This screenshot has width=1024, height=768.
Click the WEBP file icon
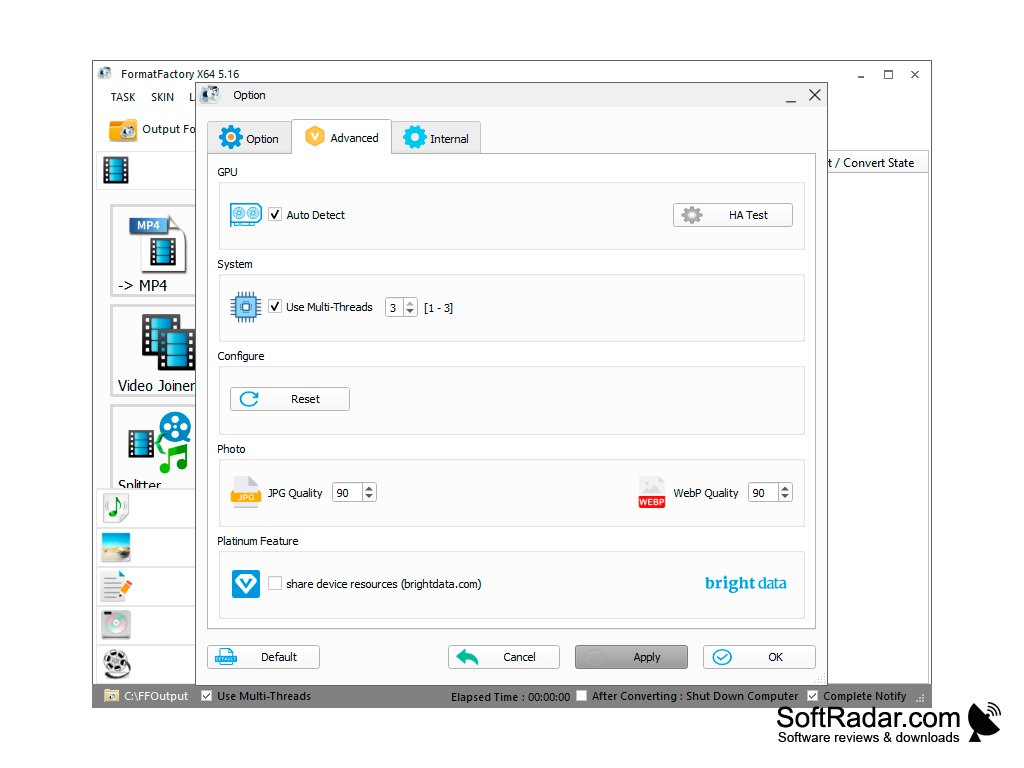click(x=652, y=492)
